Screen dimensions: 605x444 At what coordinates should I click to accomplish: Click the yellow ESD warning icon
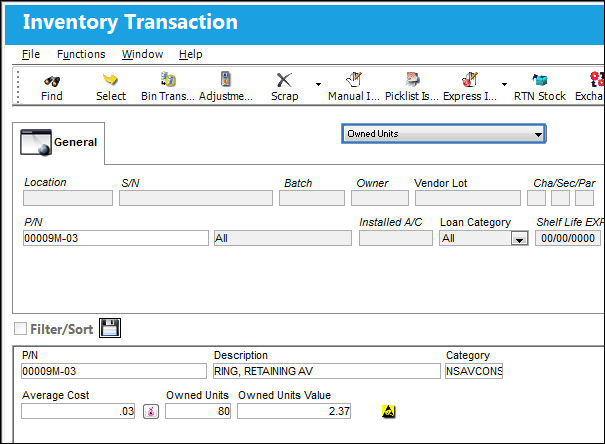(x=389, y=411)
